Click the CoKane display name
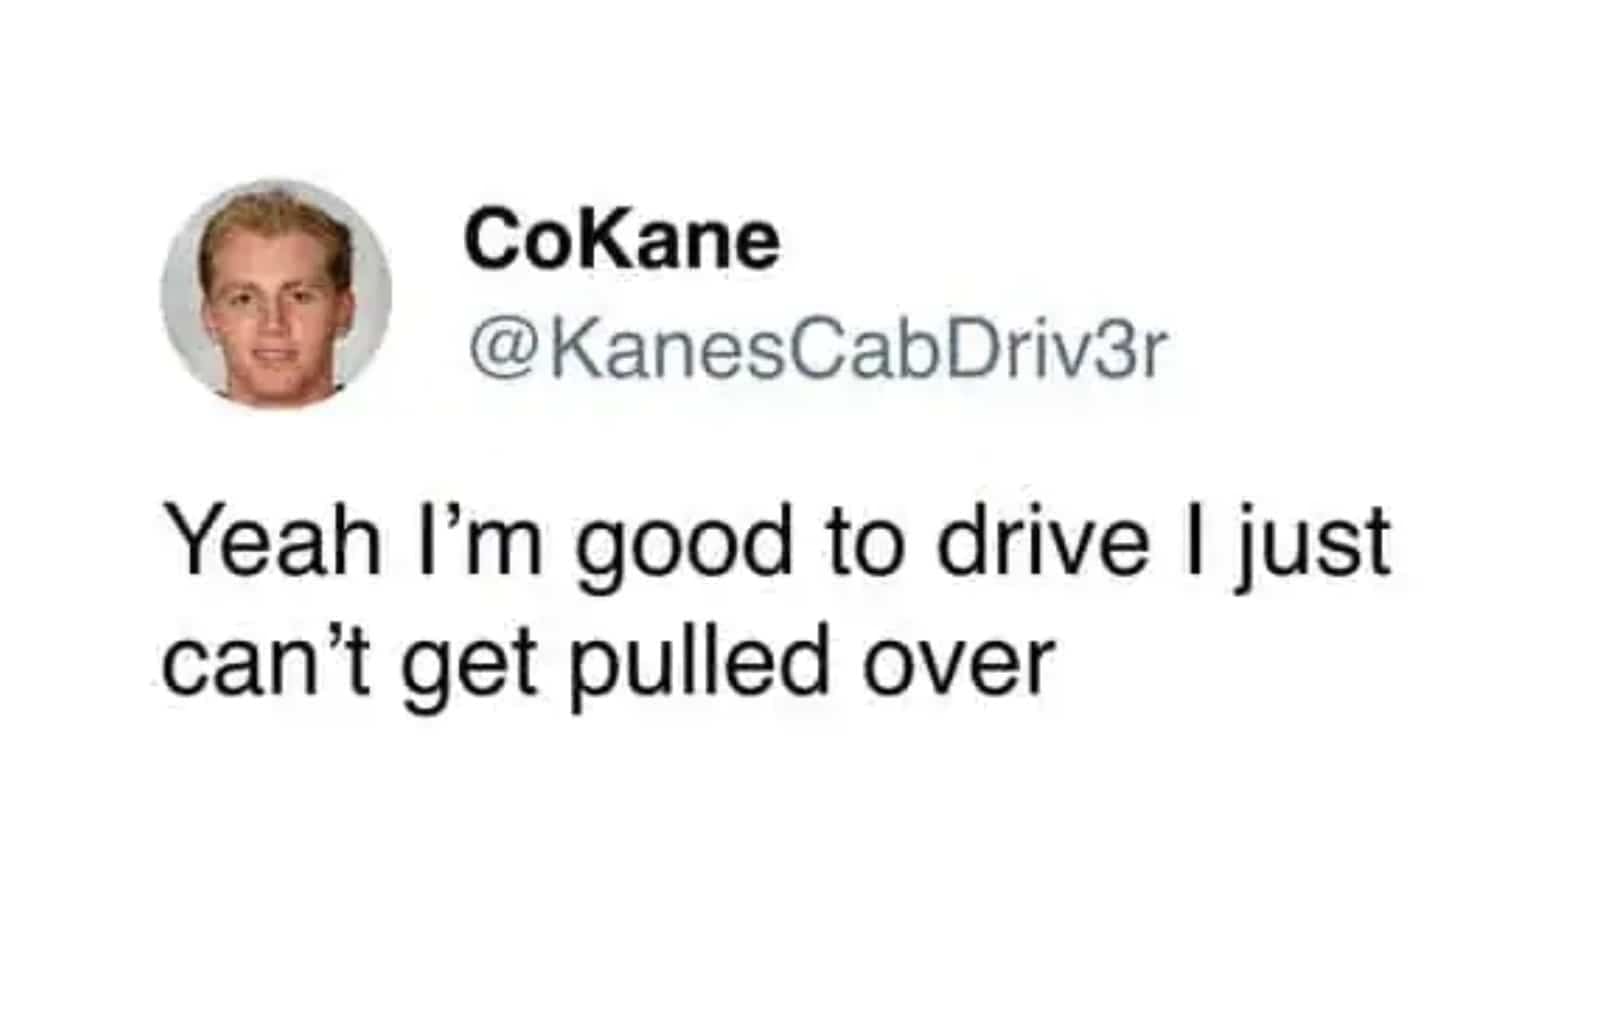This screenshot has height=1012, width=1620. click(621, 240)
